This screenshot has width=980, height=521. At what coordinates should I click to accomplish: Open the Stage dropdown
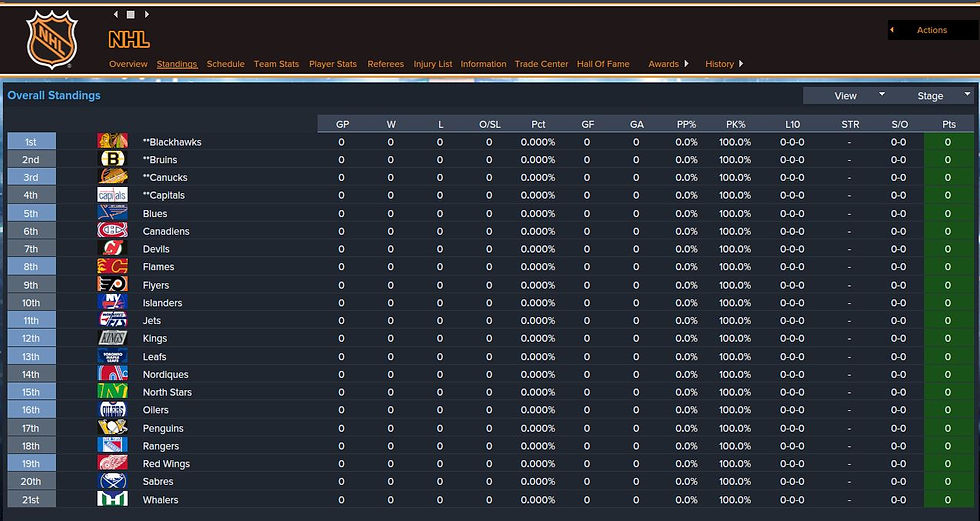tap(931, 96)
